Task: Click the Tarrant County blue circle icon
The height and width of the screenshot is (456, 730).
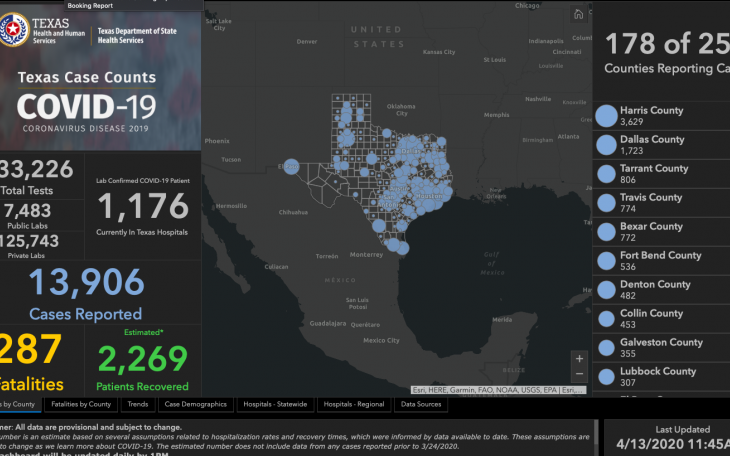Action: click(606, 174)
